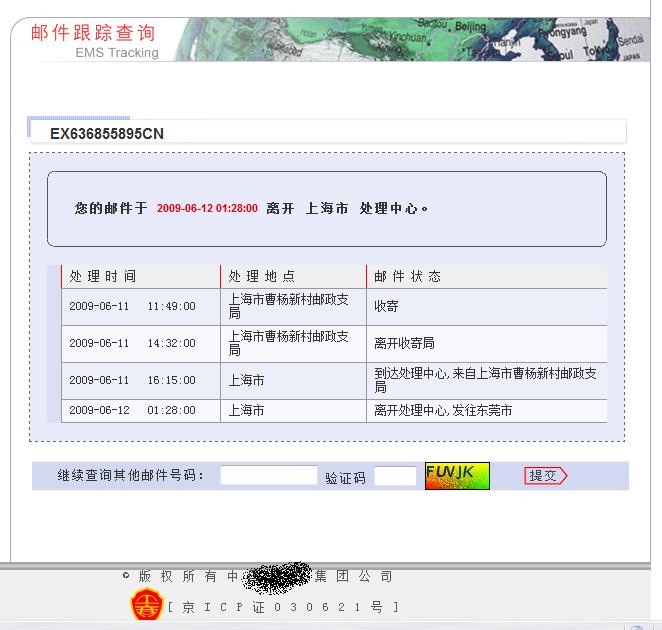This screenshot has width=662, height=630.
Task: Click the 提交 submit button
Action: (x=545, y=476)
